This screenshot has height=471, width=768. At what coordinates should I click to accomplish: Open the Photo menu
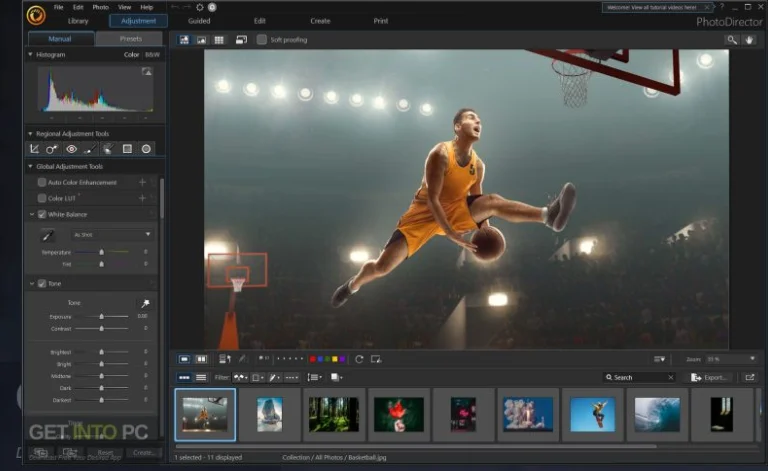click(x=100, y=7)
